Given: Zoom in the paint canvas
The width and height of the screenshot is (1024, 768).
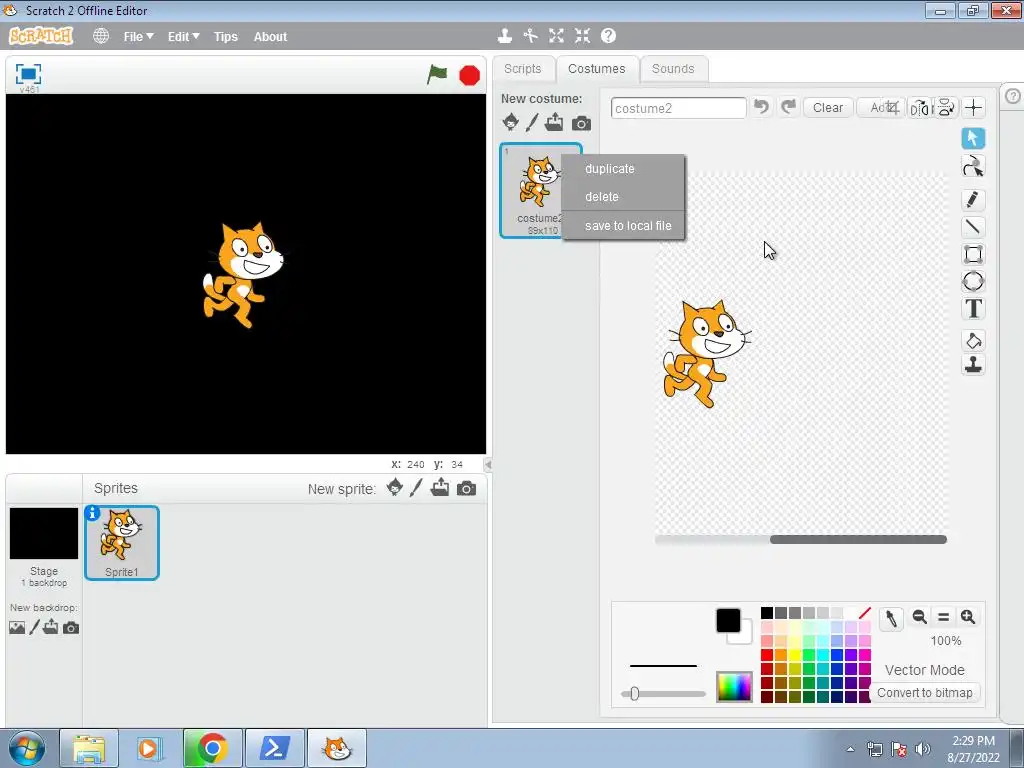Looking at the screenshot, I should (968, 616).
